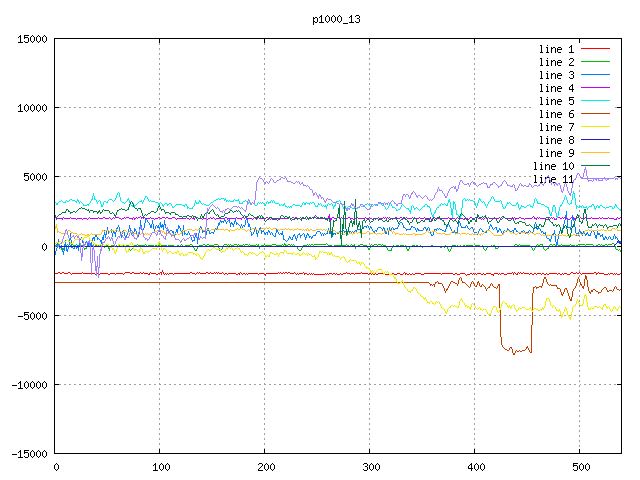Click the orange line 9 legend swatch
Image resolution: width=640 pixels, height=480 pixels.
[595, 153]
